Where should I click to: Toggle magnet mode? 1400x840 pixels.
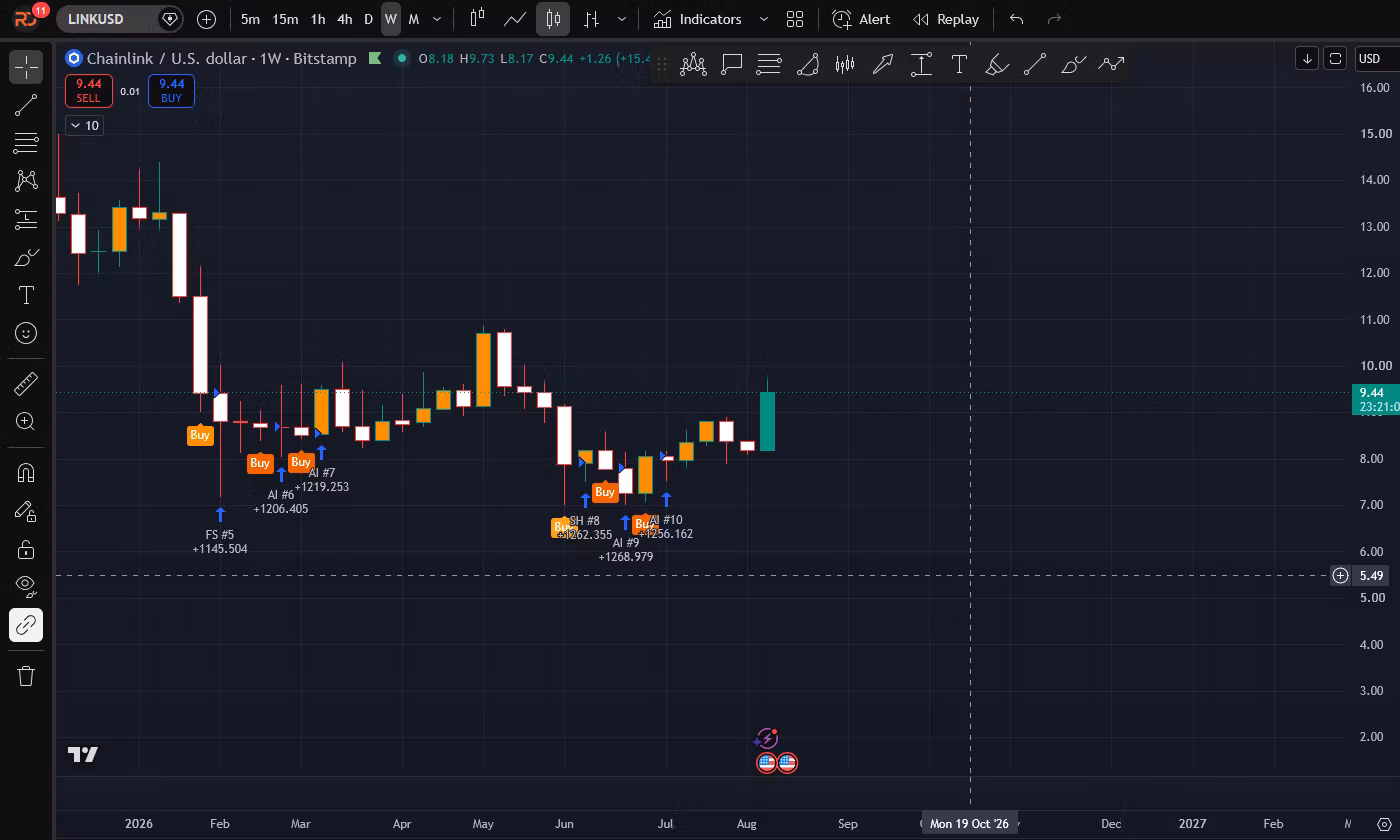pos(26,472)
